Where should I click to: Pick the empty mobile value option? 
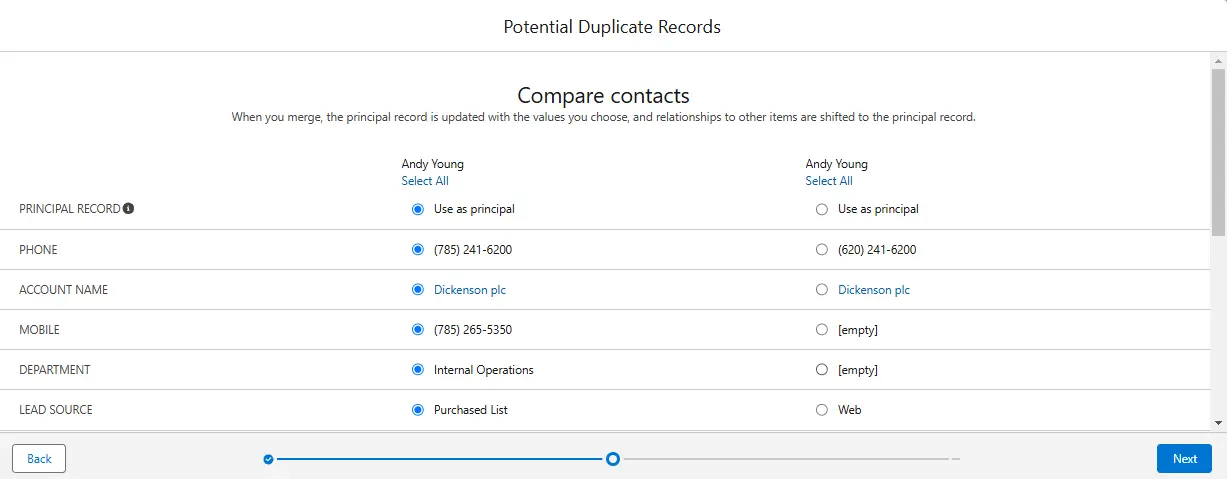(x=822, y=330)
